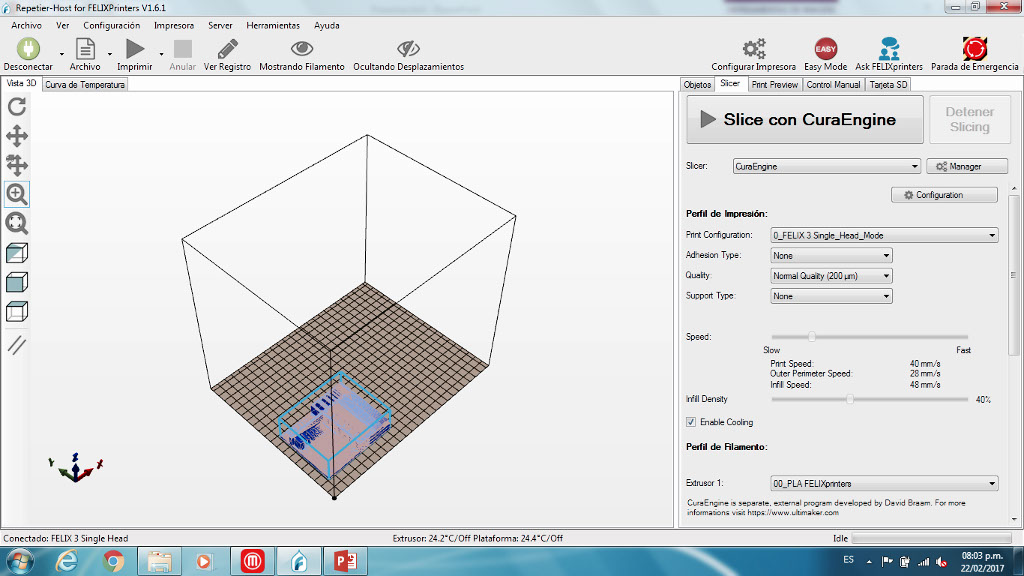Open Internet Explorer from taskbar
This screenshot has width=1024, height=576.
(x=67, y=562)
